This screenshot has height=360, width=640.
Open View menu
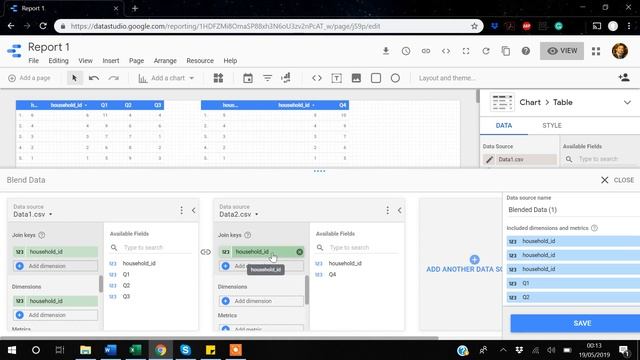point(85,61)
